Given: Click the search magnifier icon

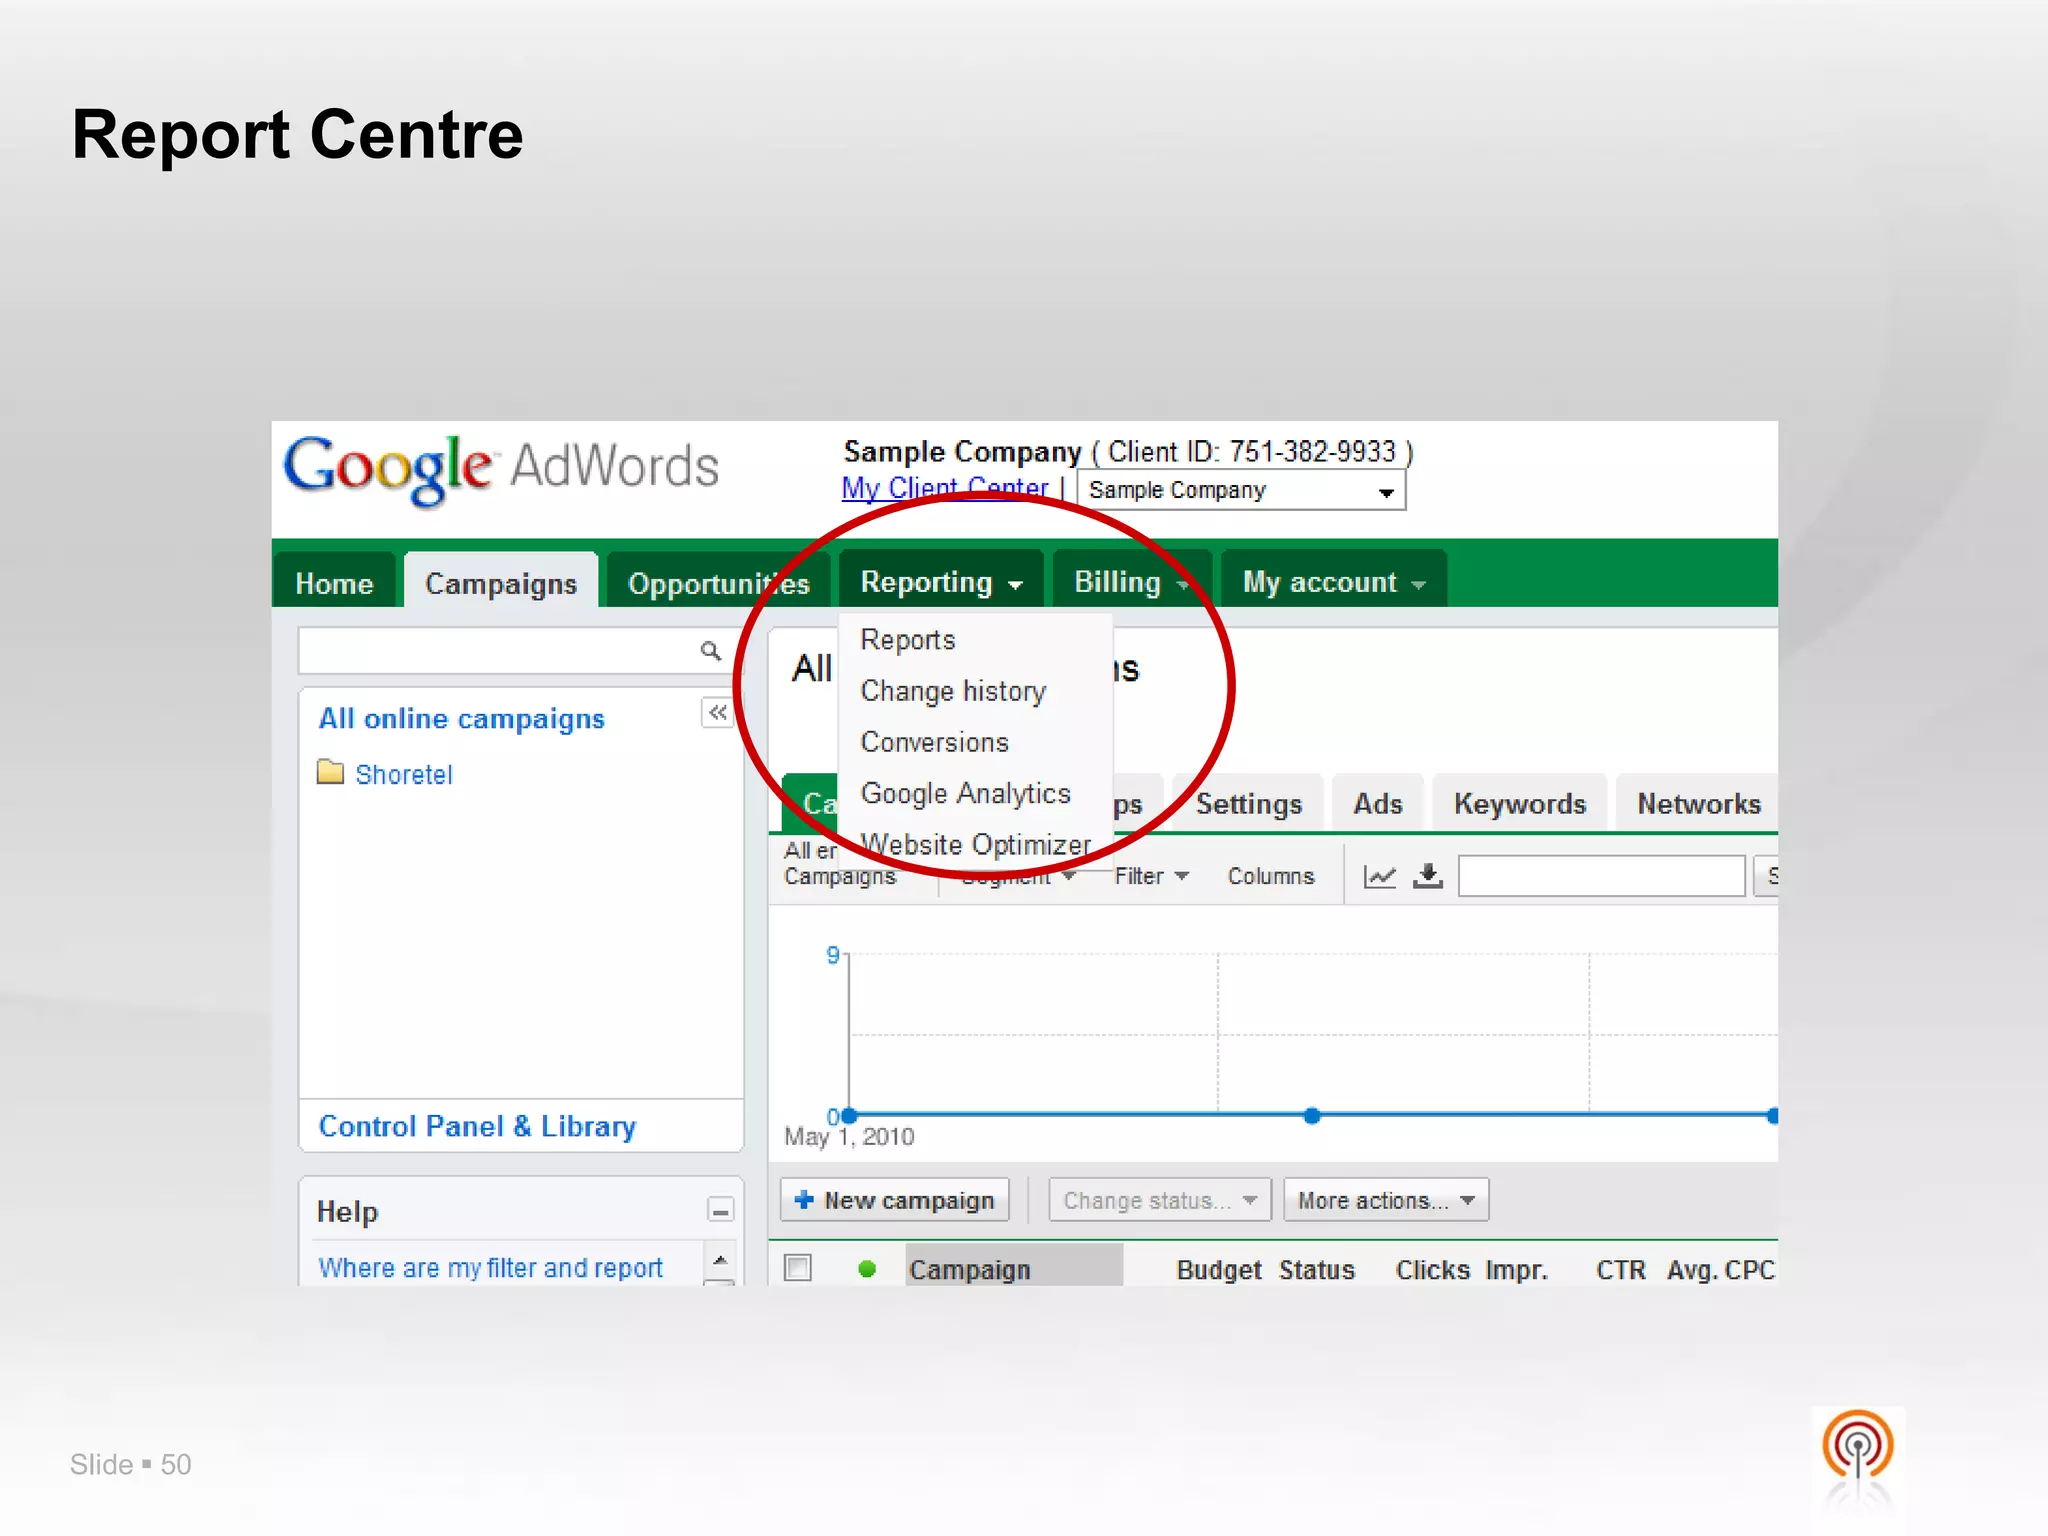Looking at the screenshot, I should point(710,651).
